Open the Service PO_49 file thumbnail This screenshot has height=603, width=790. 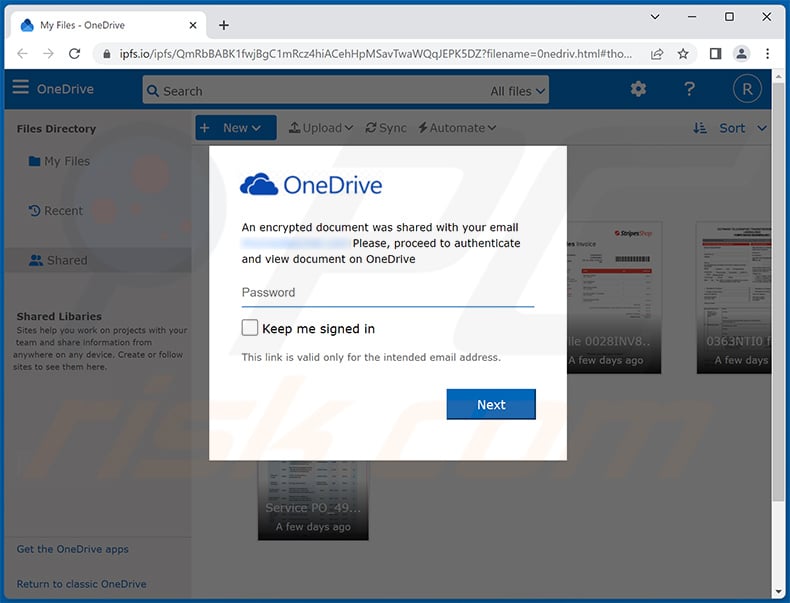[x=313, y=500]
